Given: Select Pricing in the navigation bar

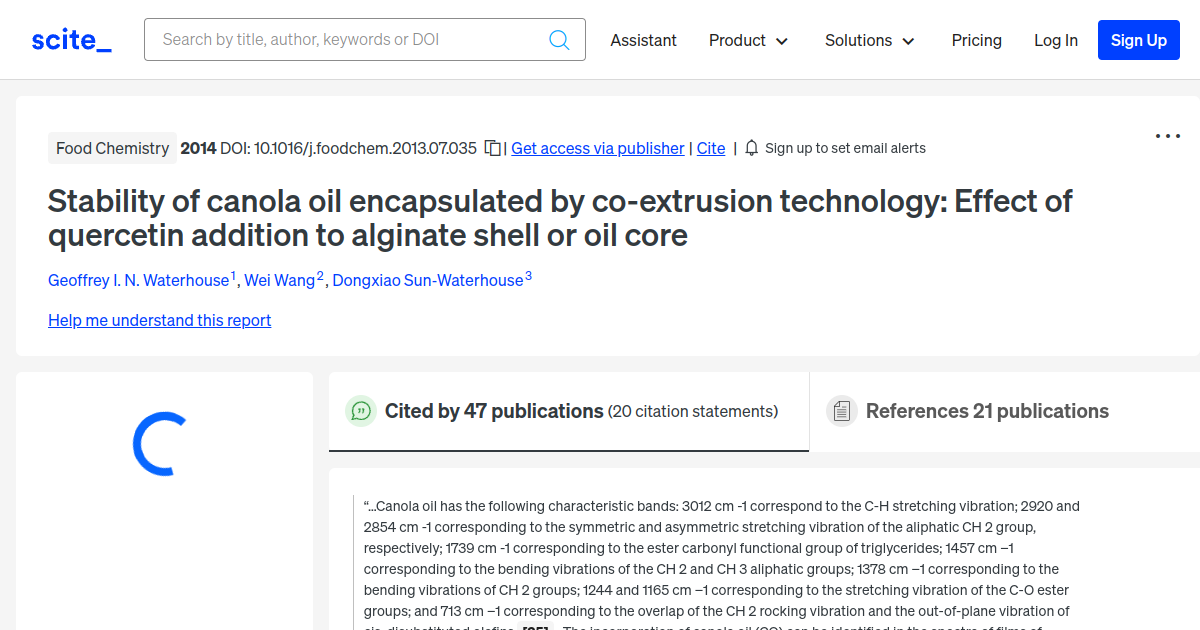Looking at the screenshot, I should (x=976, y=40).
